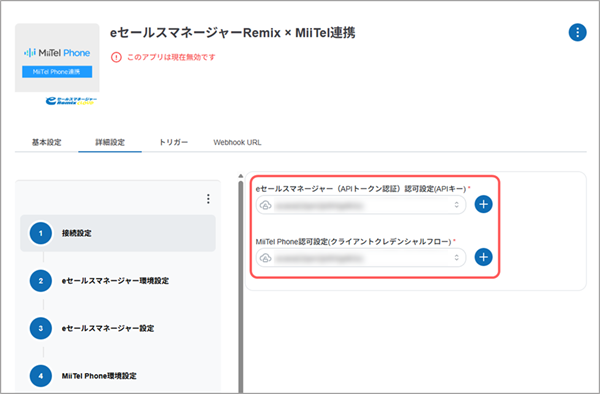Click the step list vertical scrollbar

pos(241,287)
